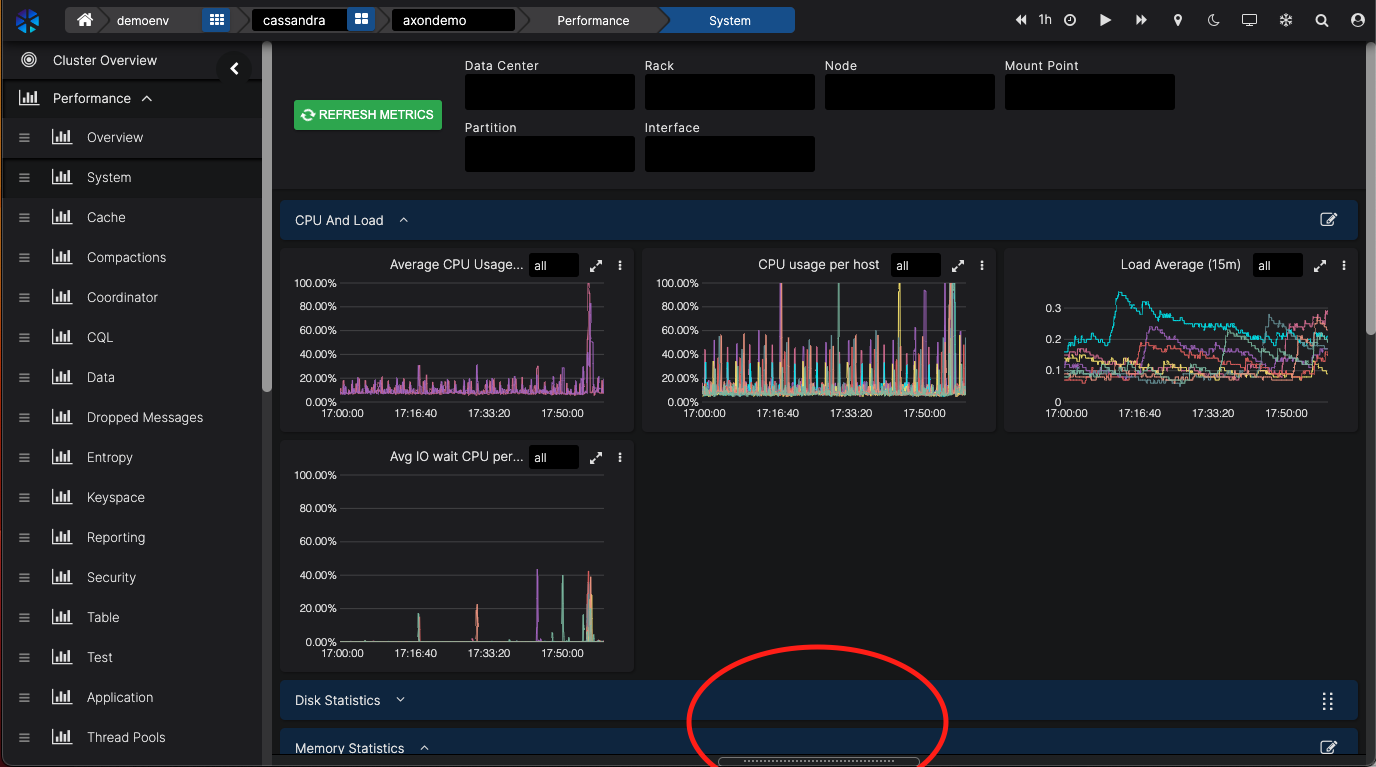Click the home icon in the breadcrumb

pyautogui.click(x=85, y=20)
